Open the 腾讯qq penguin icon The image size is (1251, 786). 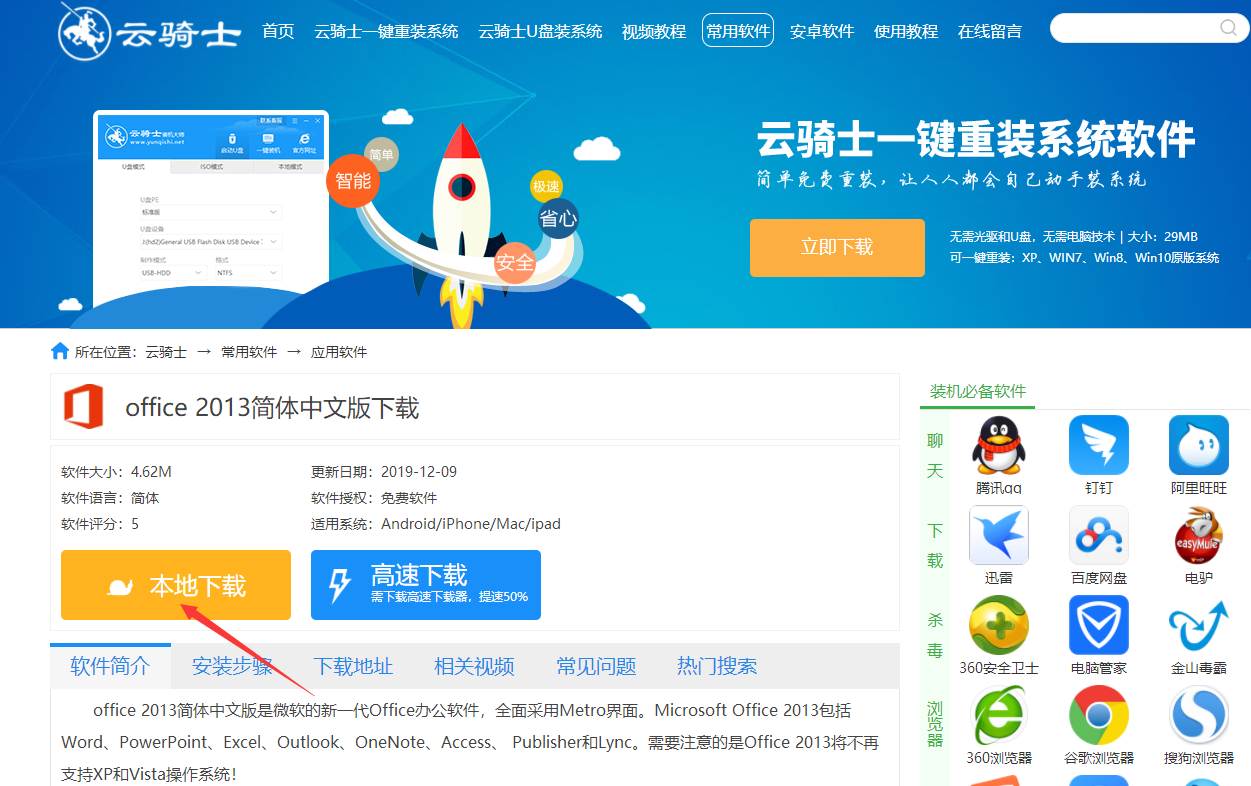pyautogui.click(x=999, y=446)
